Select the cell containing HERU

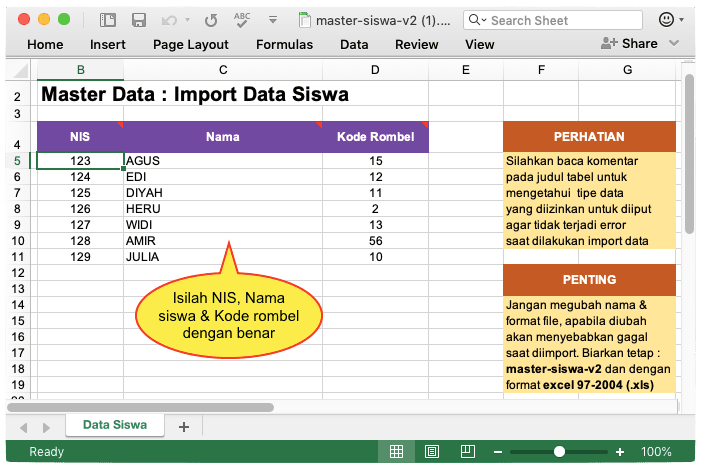click(x=223, y=209)
